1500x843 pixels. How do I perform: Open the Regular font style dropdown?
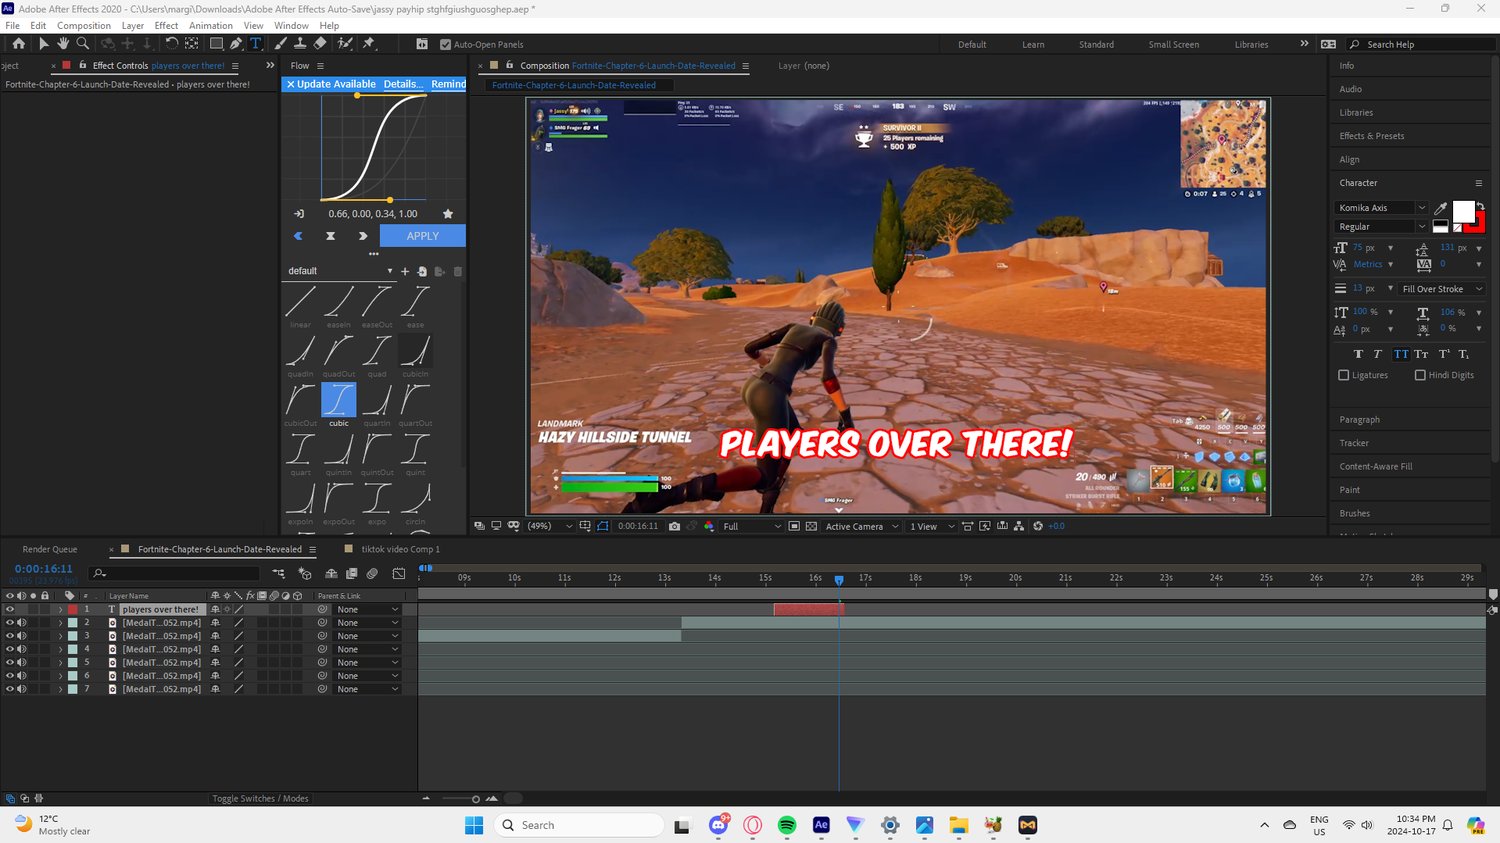click(1381, 227)
